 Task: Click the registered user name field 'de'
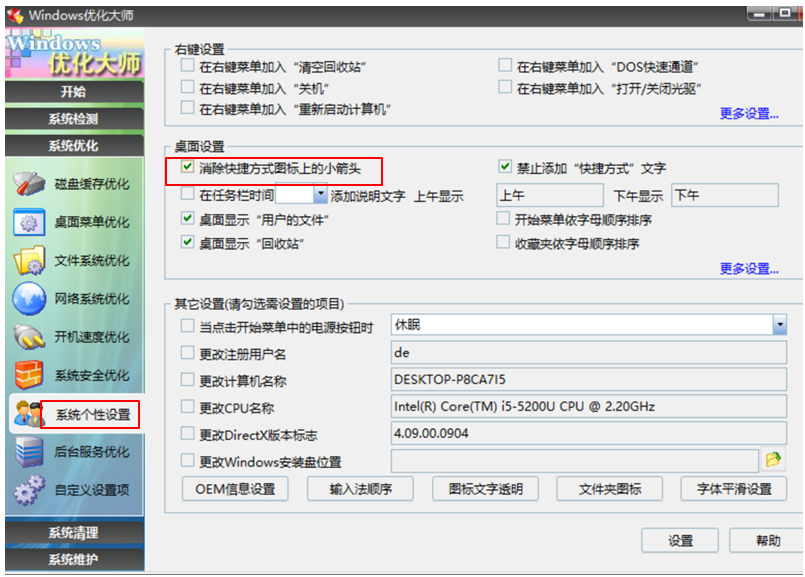tap(589, 353)
